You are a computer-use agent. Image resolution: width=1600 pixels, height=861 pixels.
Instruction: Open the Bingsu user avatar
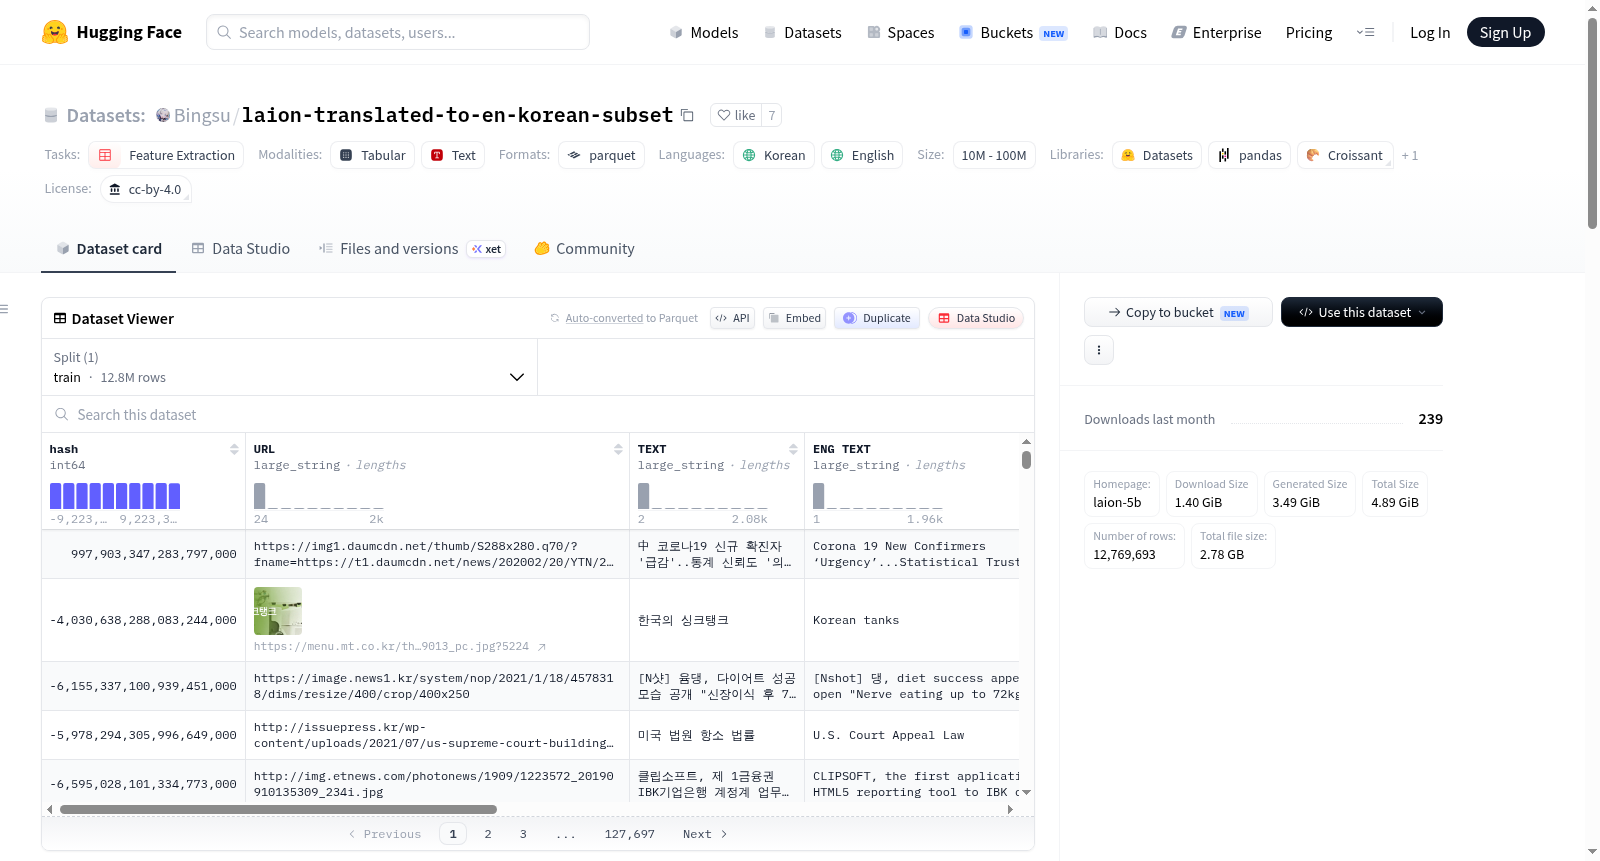pyautogui.click(x=163, y=115)
